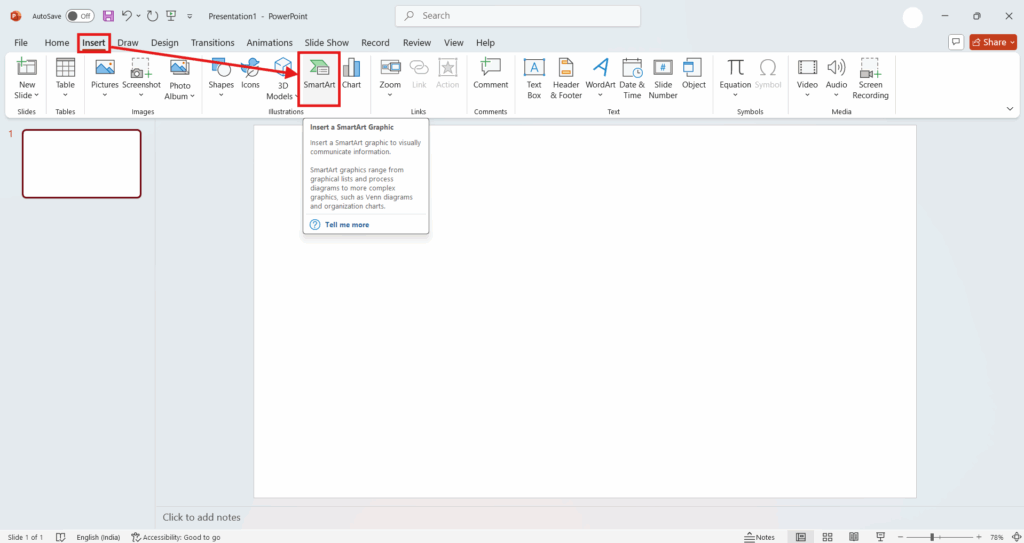Adjust the zoom slider in status bar
The height and width of the screenshot is (543, 1024).
click(932, 537)
